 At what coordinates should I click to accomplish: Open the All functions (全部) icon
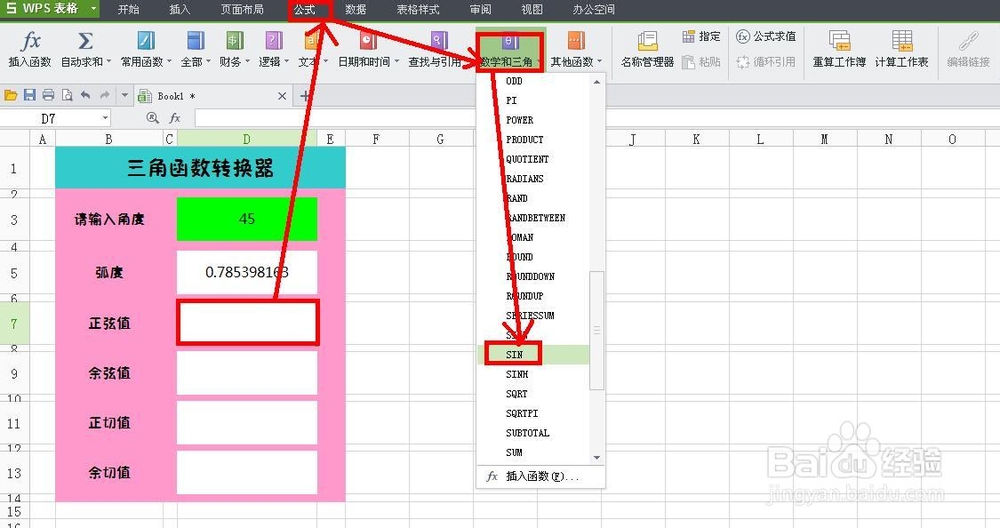(195, 41)
